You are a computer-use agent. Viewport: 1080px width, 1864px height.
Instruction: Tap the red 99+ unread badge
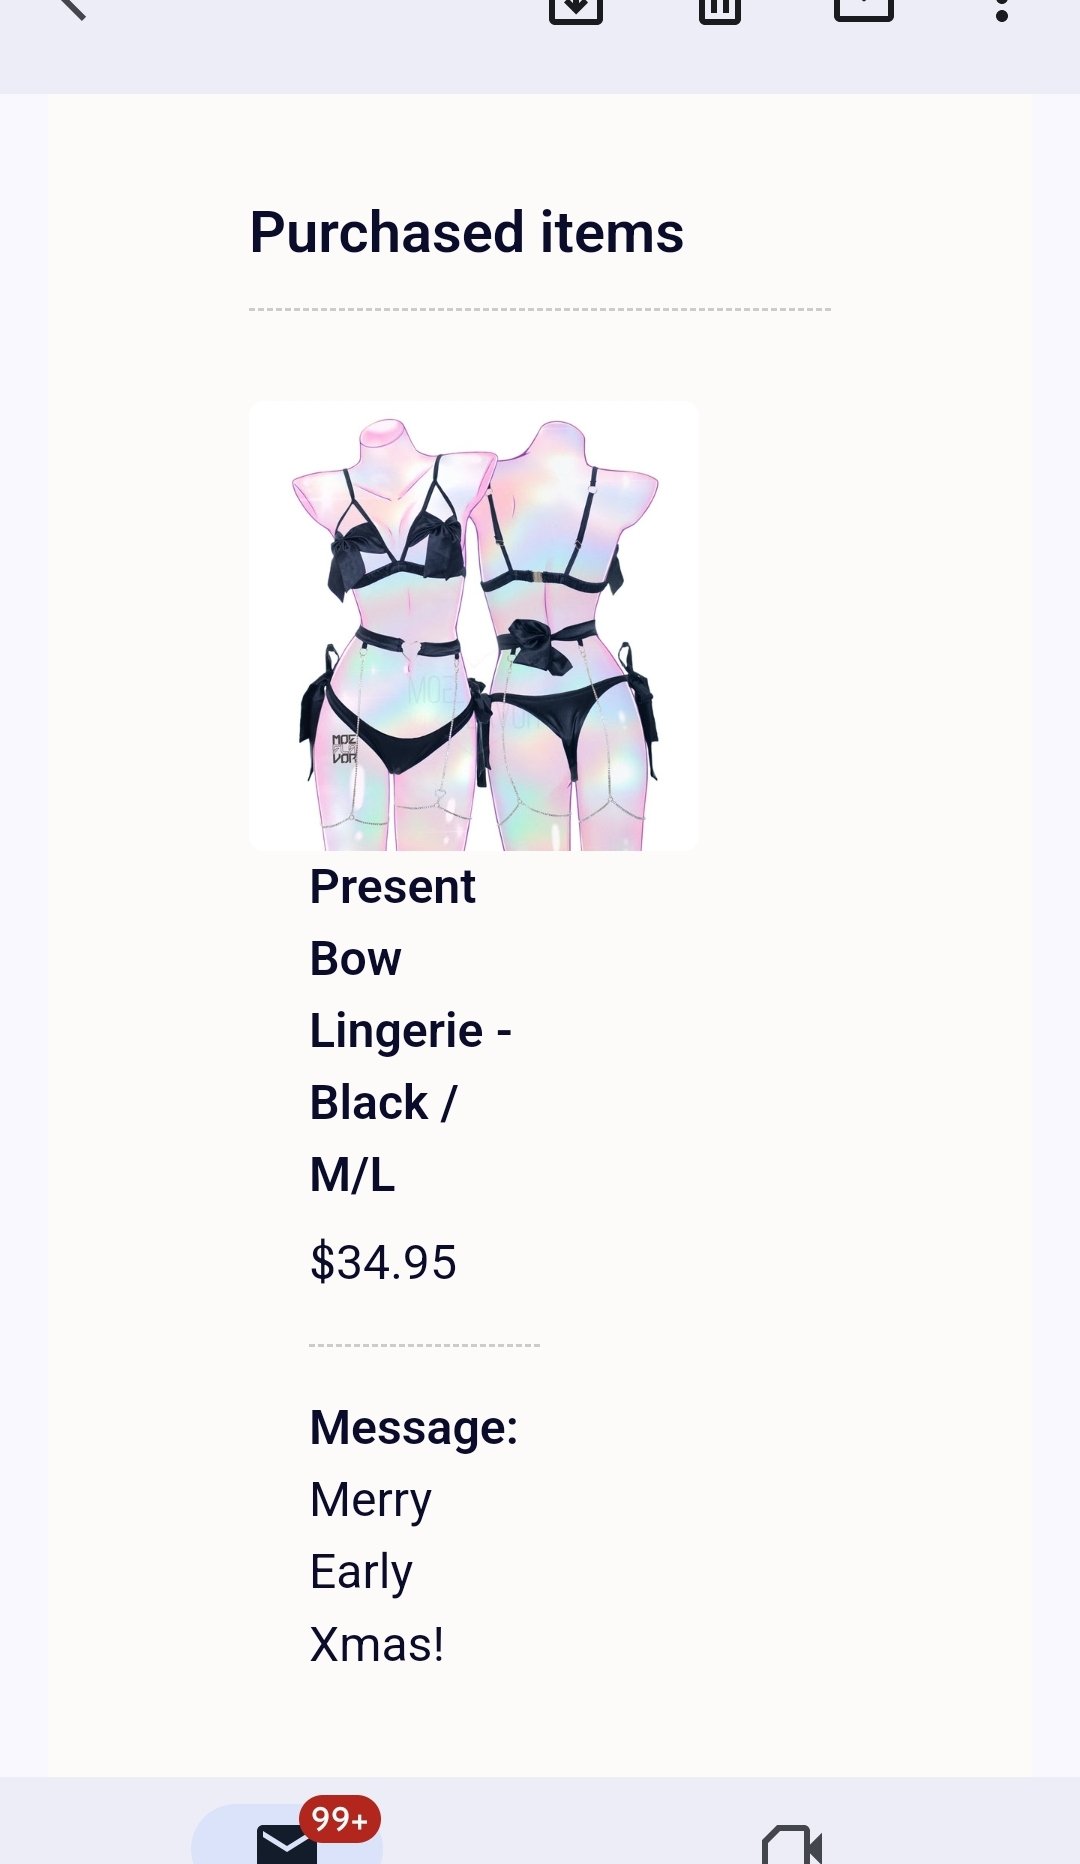click(x=340, y=1819)
